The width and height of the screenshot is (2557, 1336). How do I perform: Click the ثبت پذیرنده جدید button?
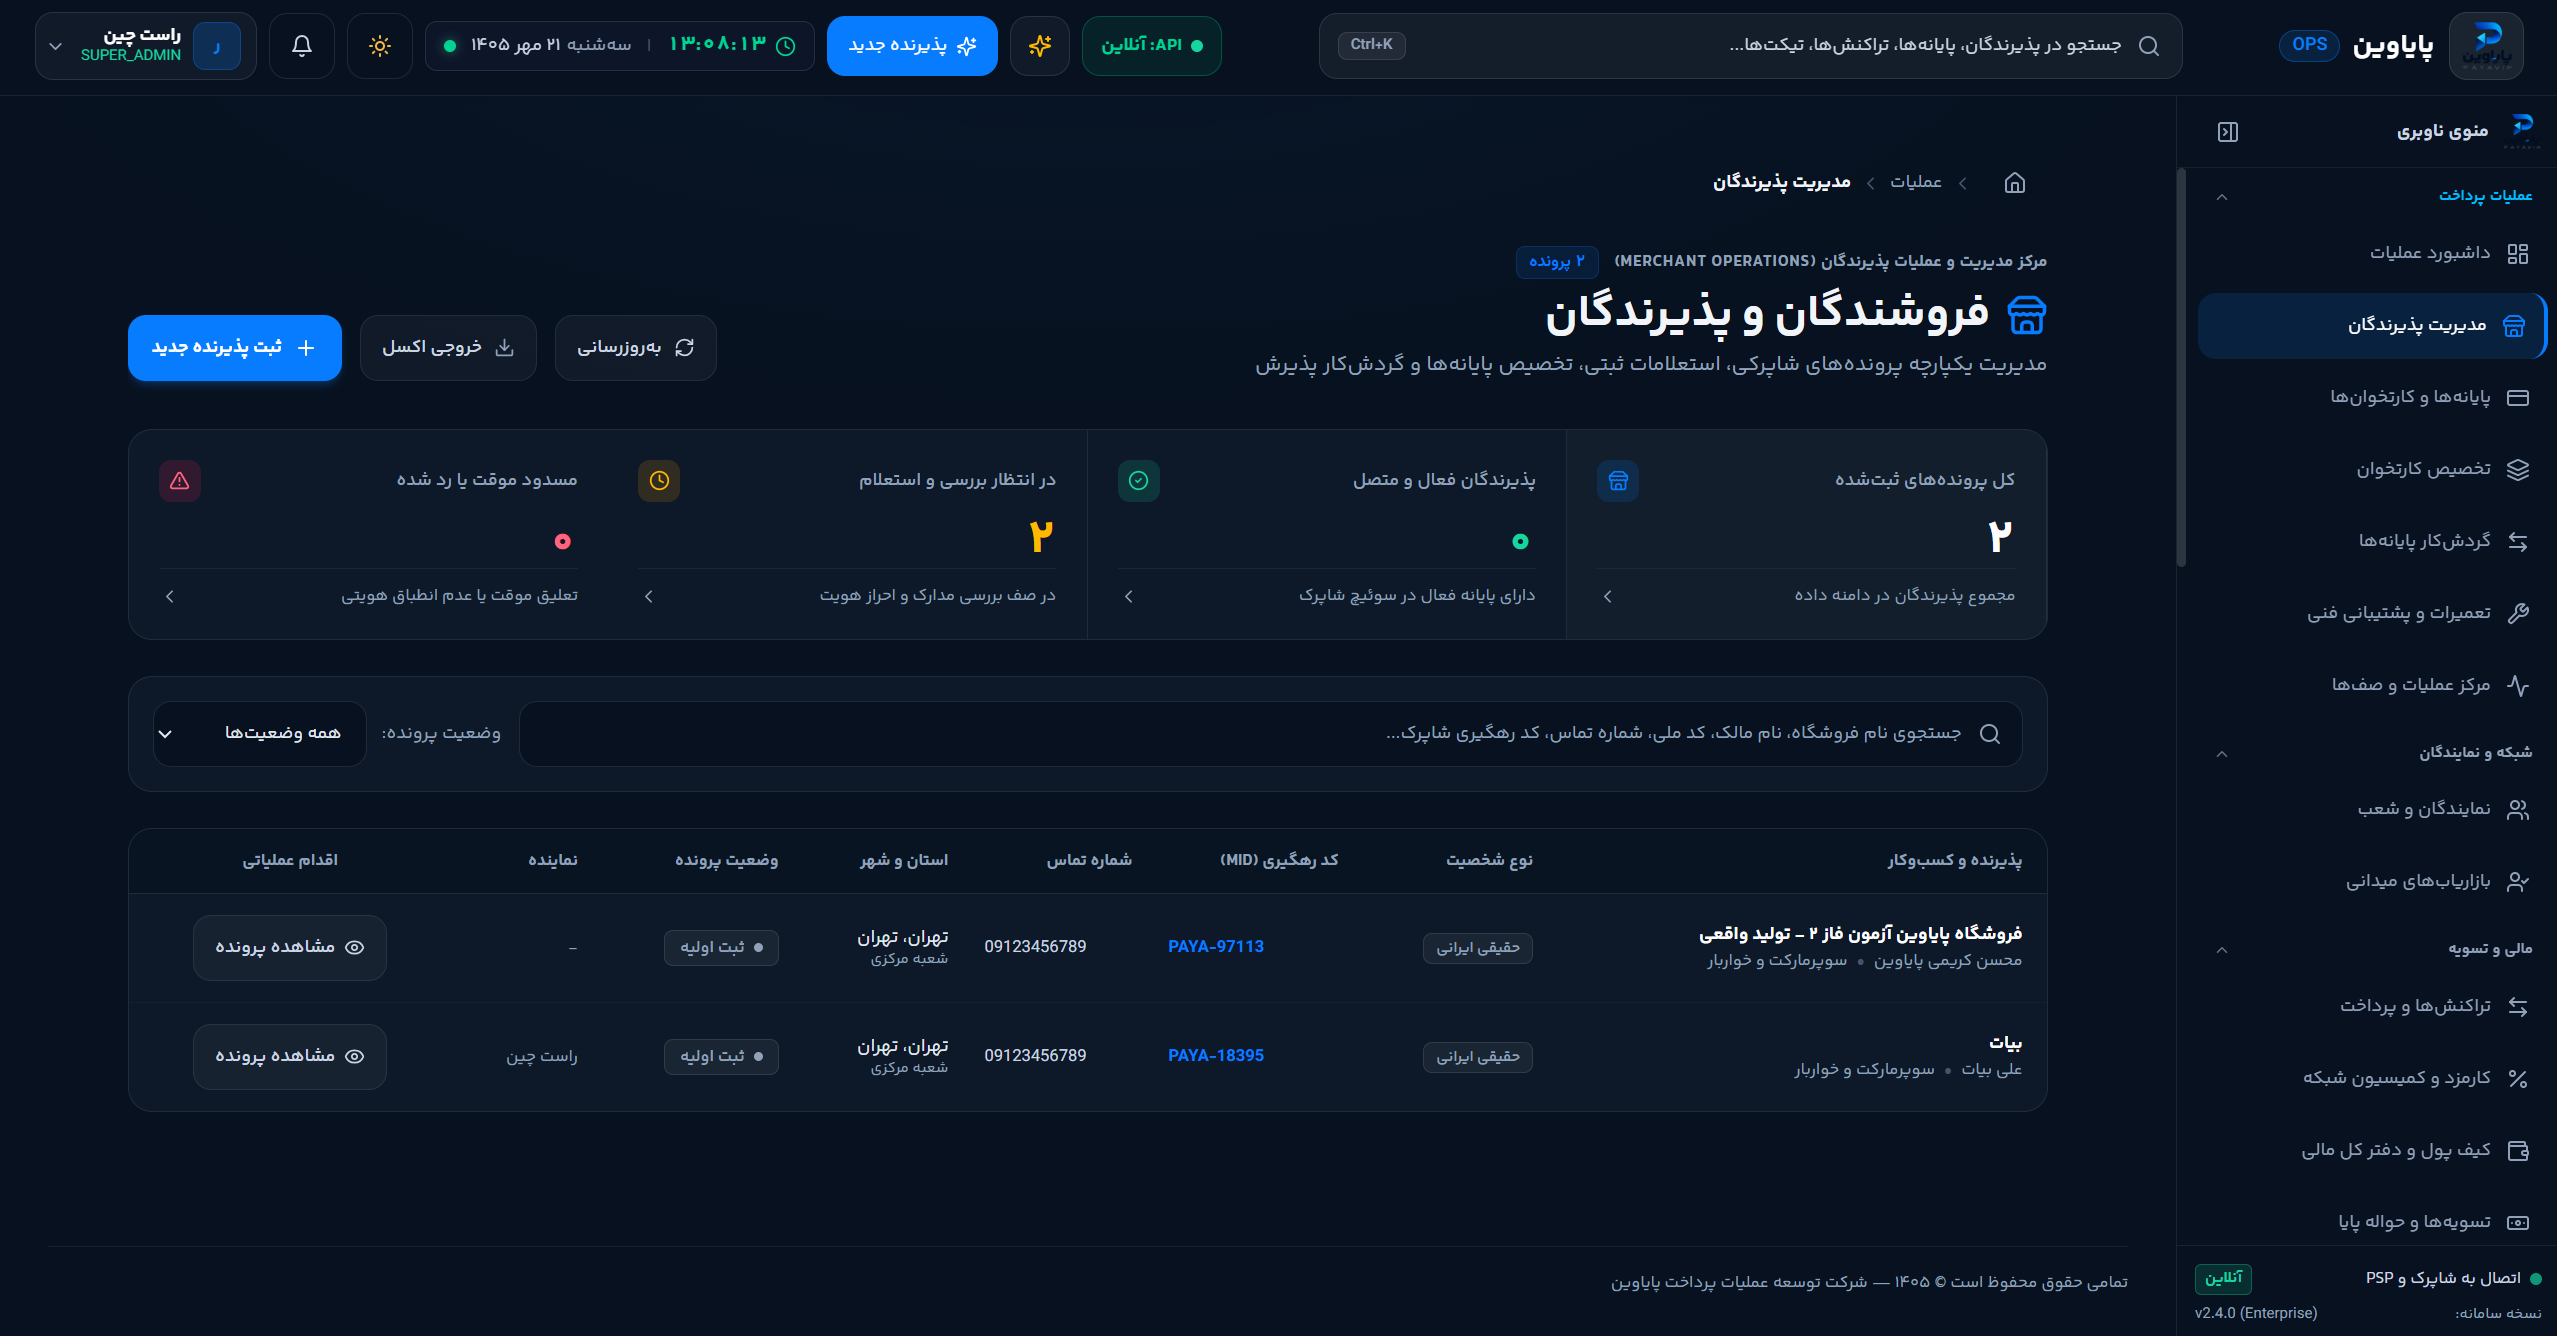235,348
